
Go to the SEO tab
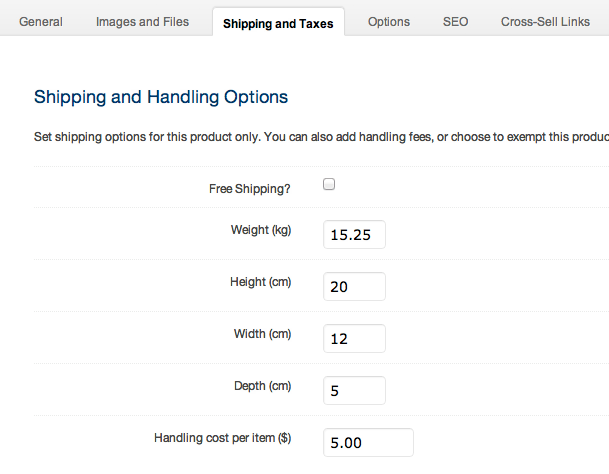(x=455, y=22)
